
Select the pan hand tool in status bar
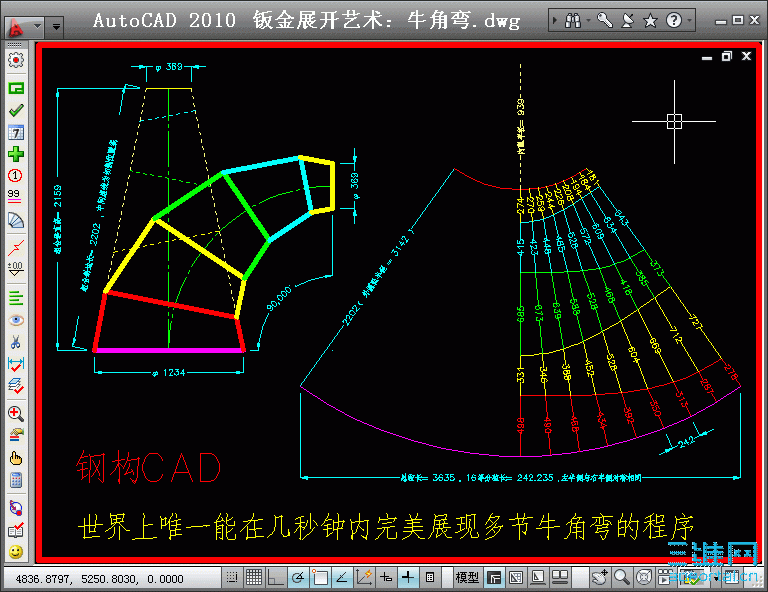[x=599, y=578]
